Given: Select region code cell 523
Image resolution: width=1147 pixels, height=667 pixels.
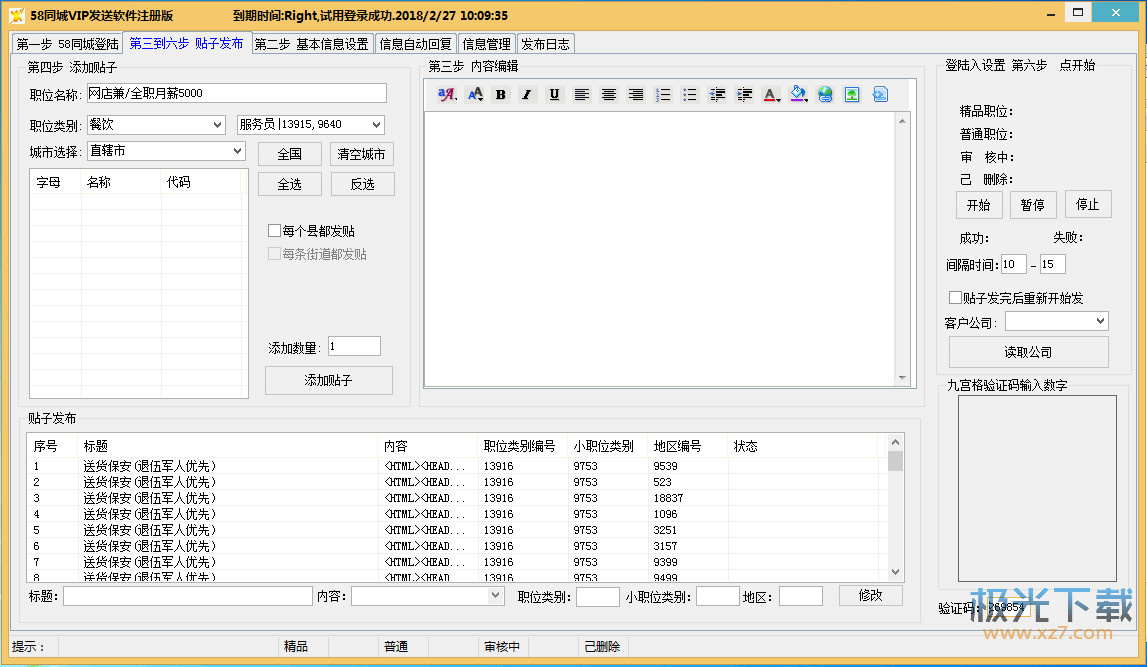Looking at the screenshot, I should click(663, 482).
